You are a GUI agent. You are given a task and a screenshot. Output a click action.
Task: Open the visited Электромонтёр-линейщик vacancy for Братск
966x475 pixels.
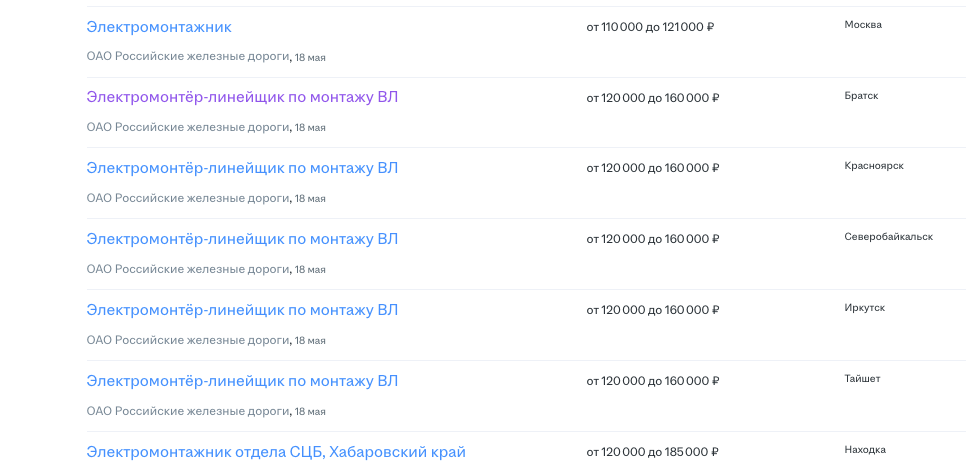point(242,97)
